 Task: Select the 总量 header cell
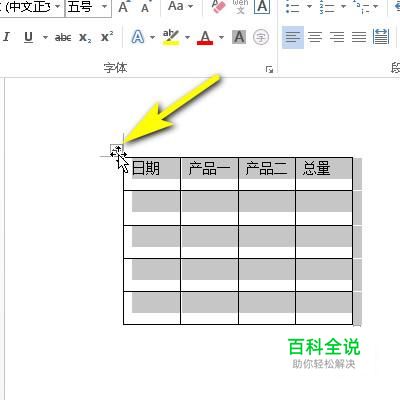click(324, 174)
